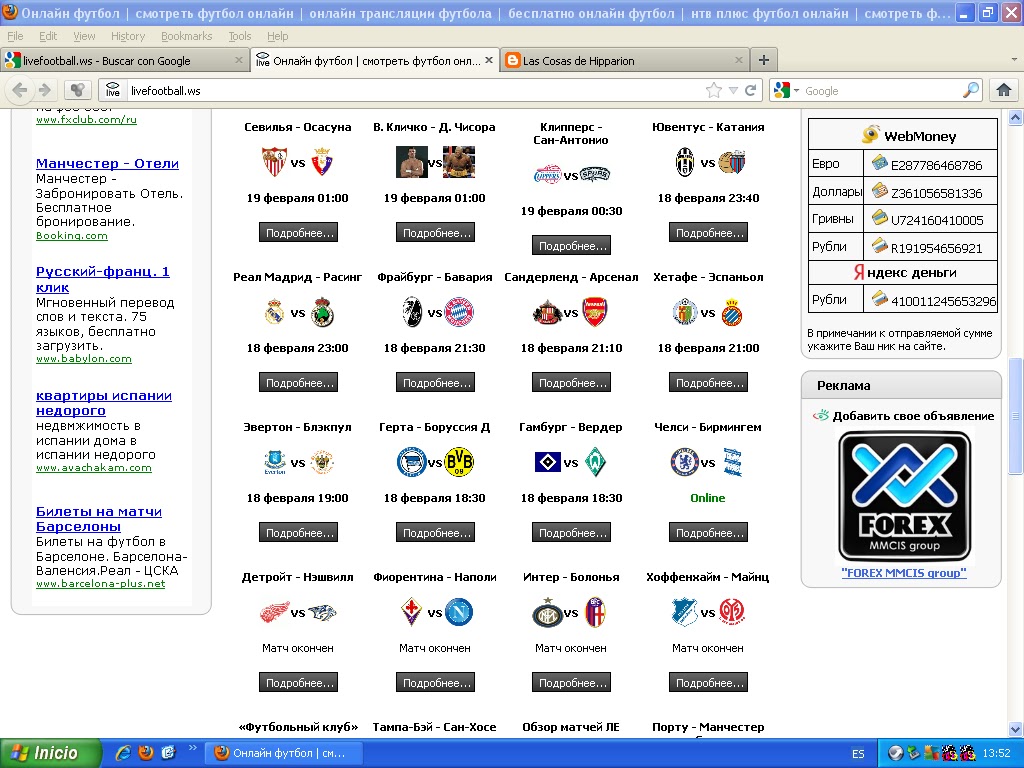The width and height of the screenshot is (1024, 768).
Task: Open the Edit menu
Action: (48, 36)
